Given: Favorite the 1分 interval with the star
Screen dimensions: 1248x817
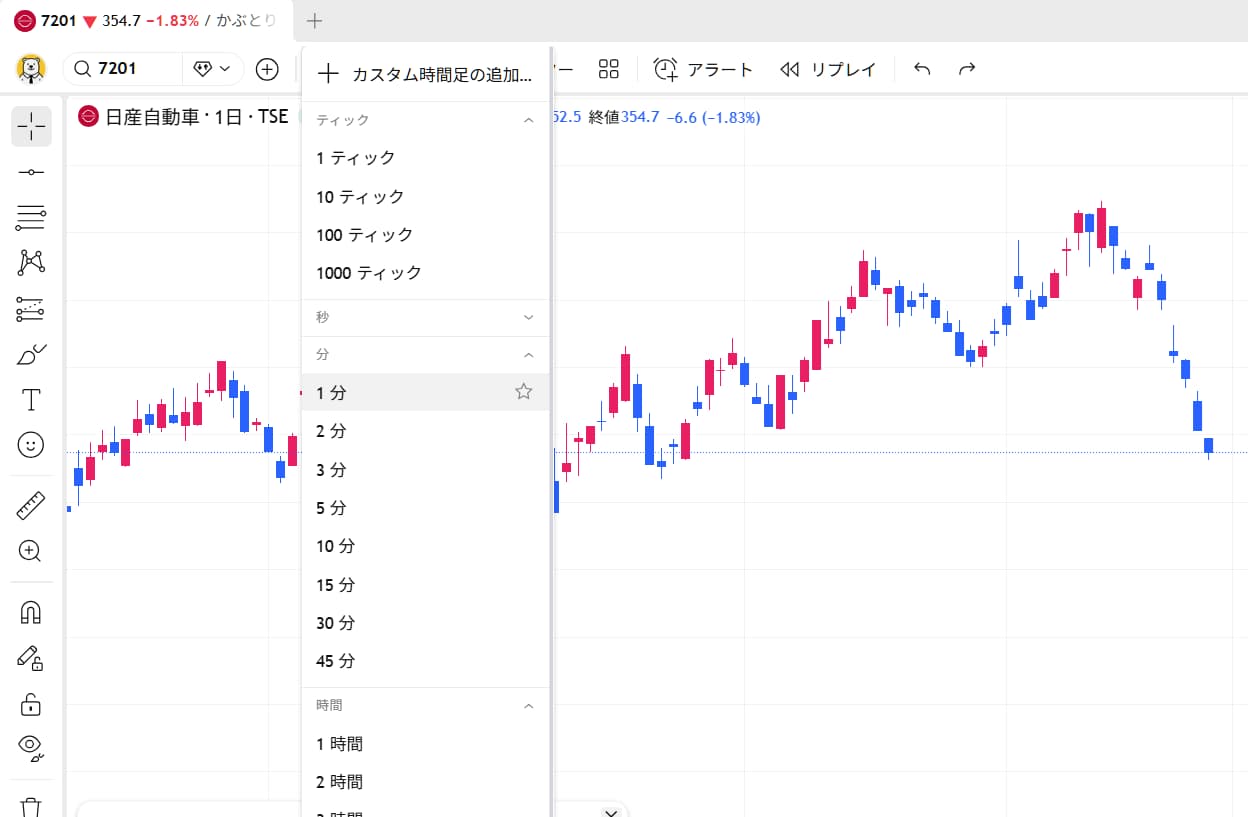Looking at the screenshot, I should [523, 391].
